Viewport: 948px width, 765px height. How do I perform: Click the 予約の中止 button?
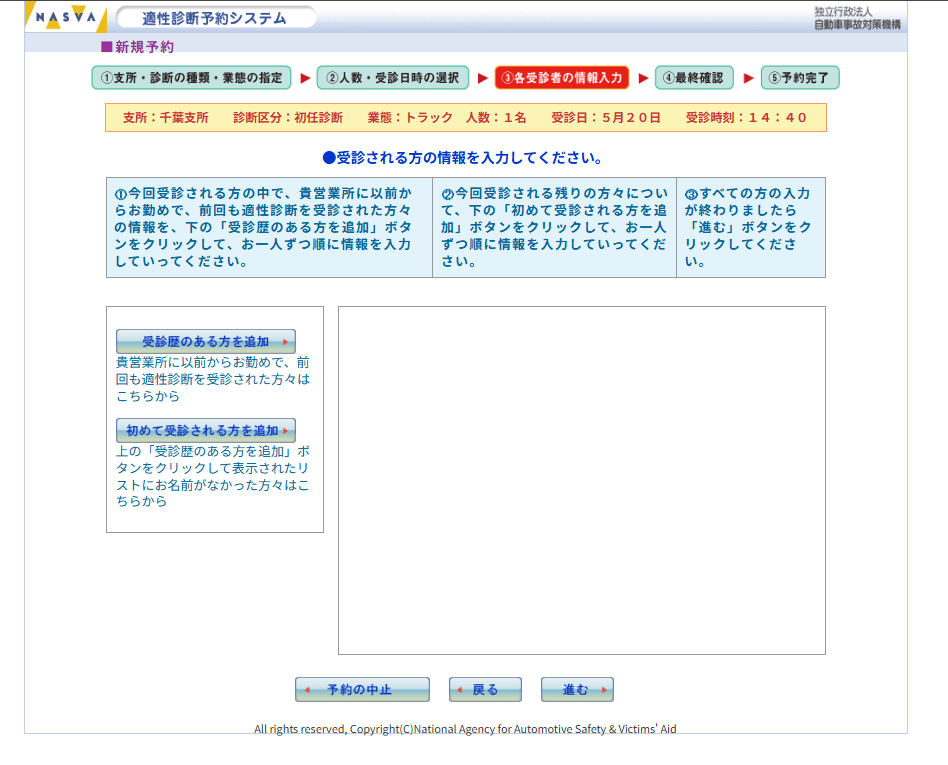click(x=362, y=689)
